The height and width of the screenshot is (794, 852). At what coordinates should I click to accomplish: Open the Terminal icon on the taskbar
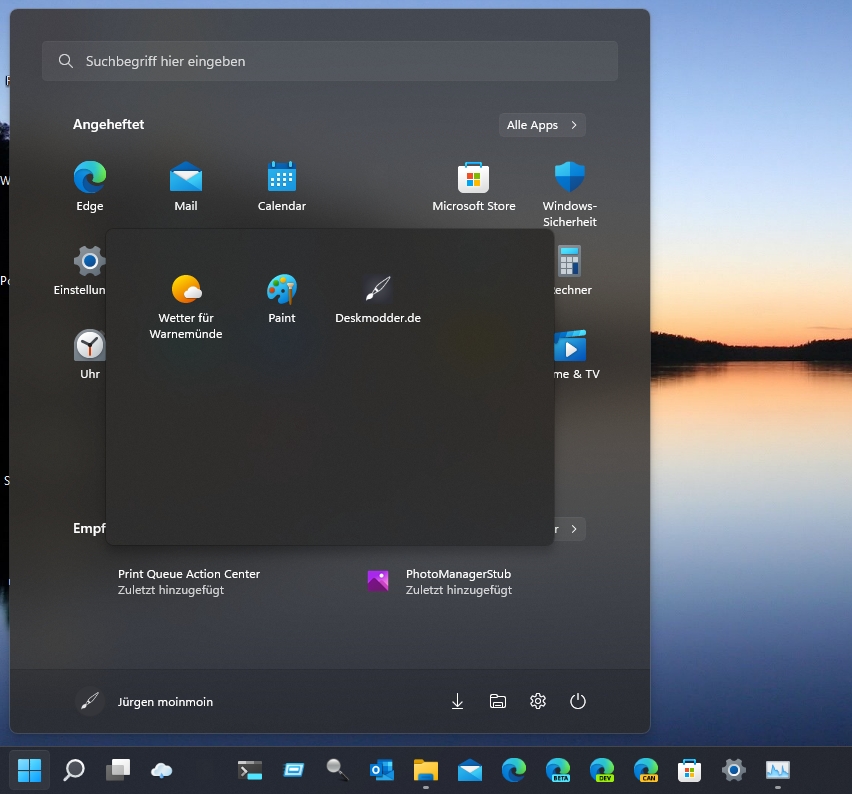250,770
